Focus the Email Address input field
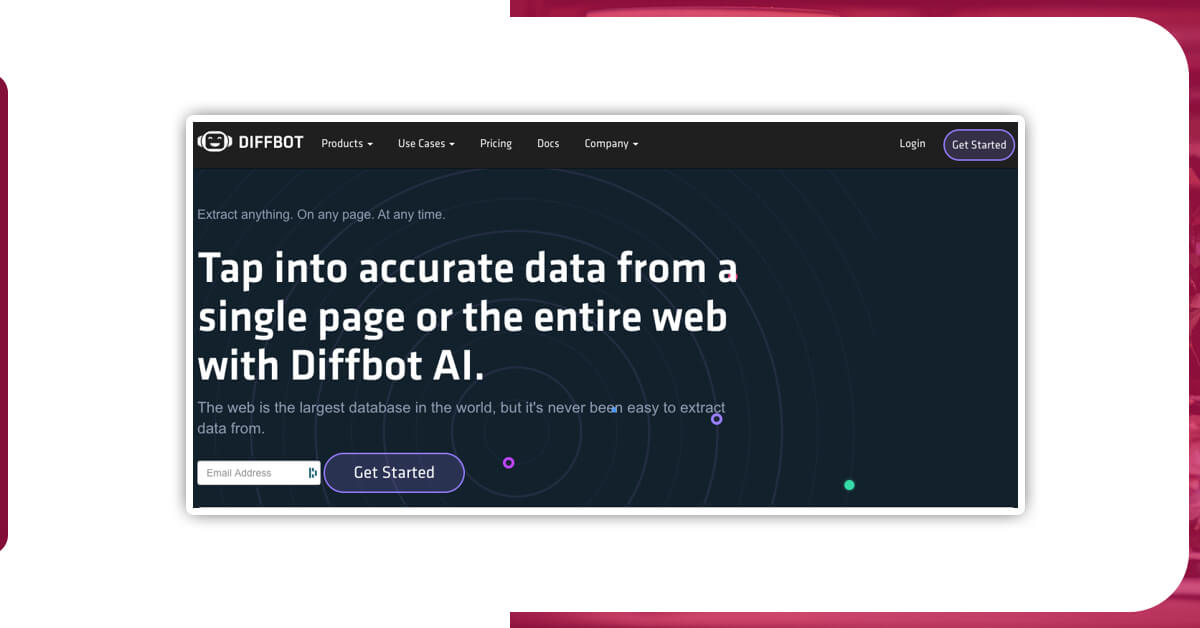The width and height of the screenshot is (1200, 628). [x=259, y=473]
